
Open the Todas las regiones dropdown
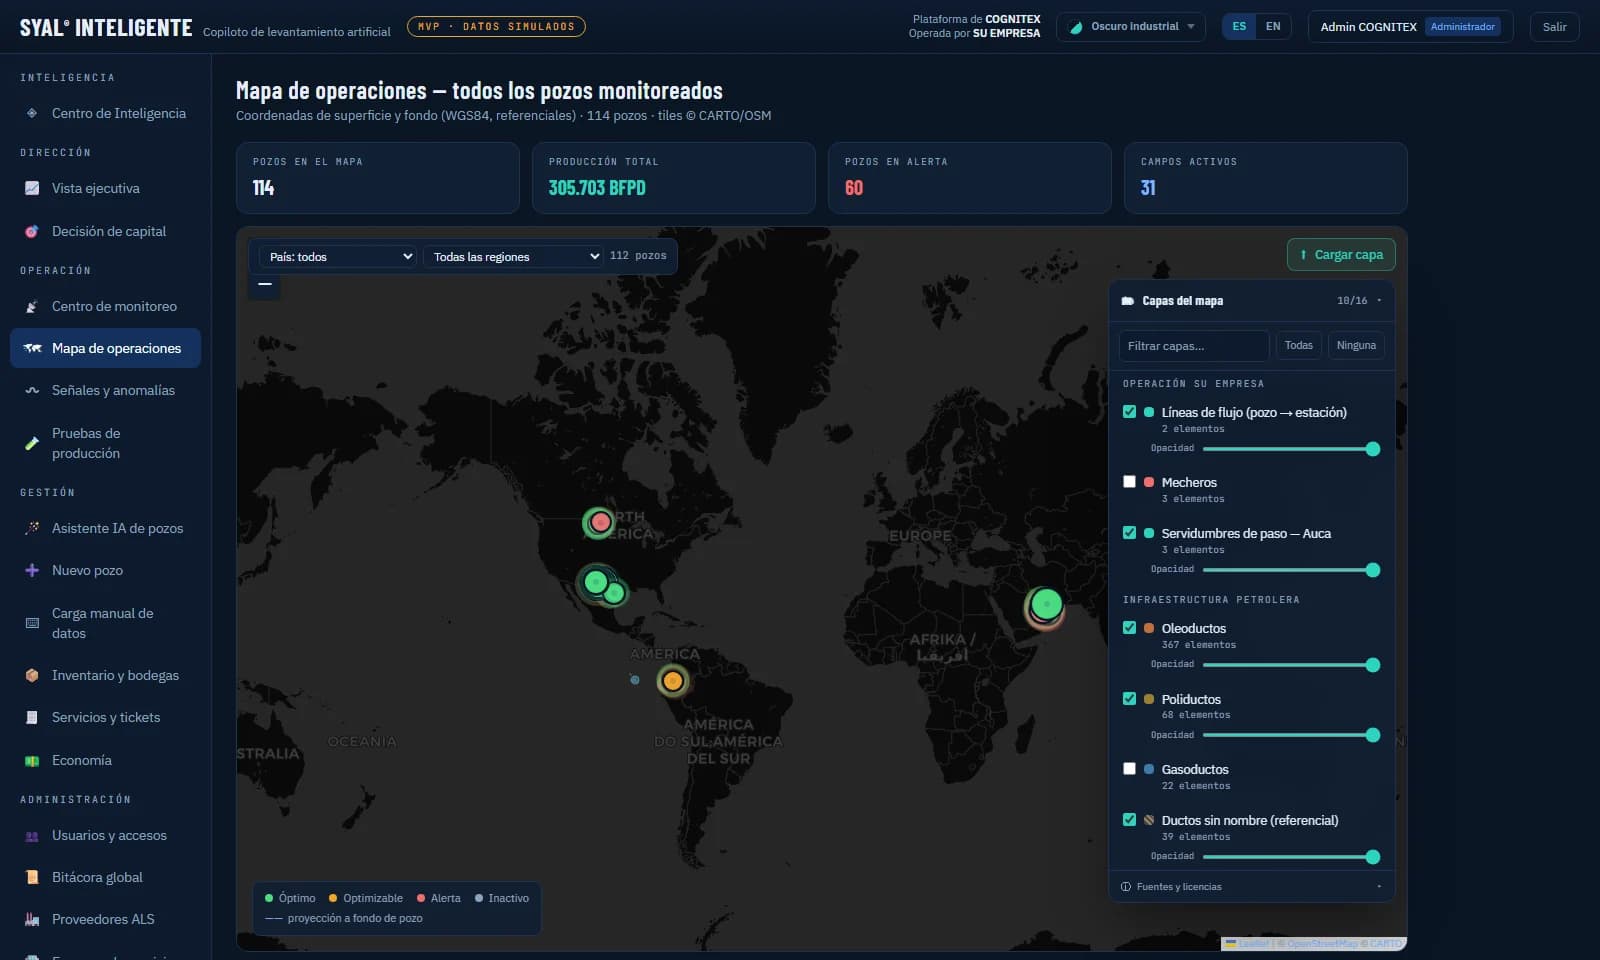tap(513, 257)
